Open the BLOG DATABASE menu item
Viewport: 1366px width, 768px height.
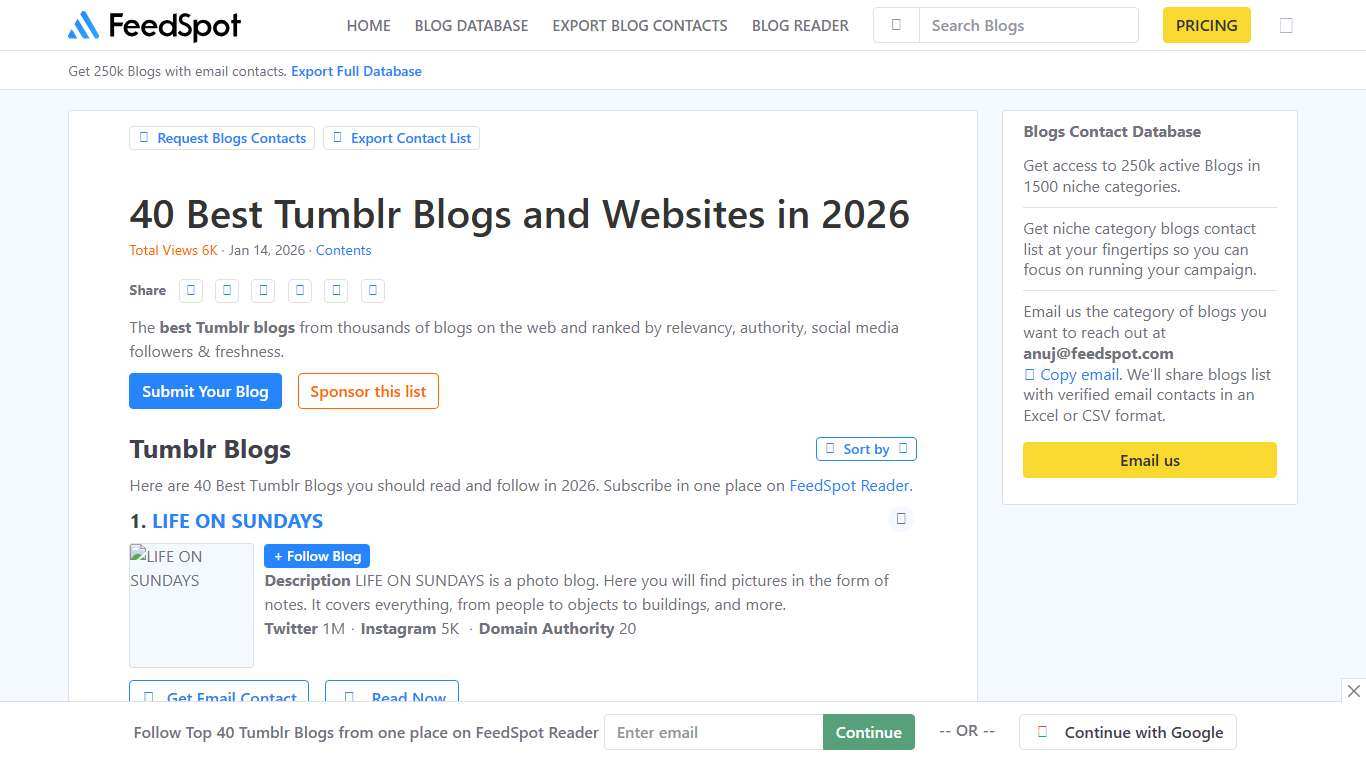click(x=471, y=25)
